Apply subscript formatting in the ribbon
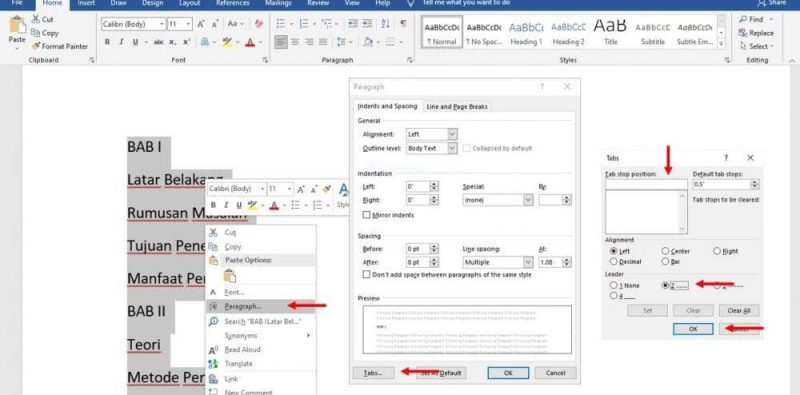Viewport: 800px width, 395px height. (173, 42)
